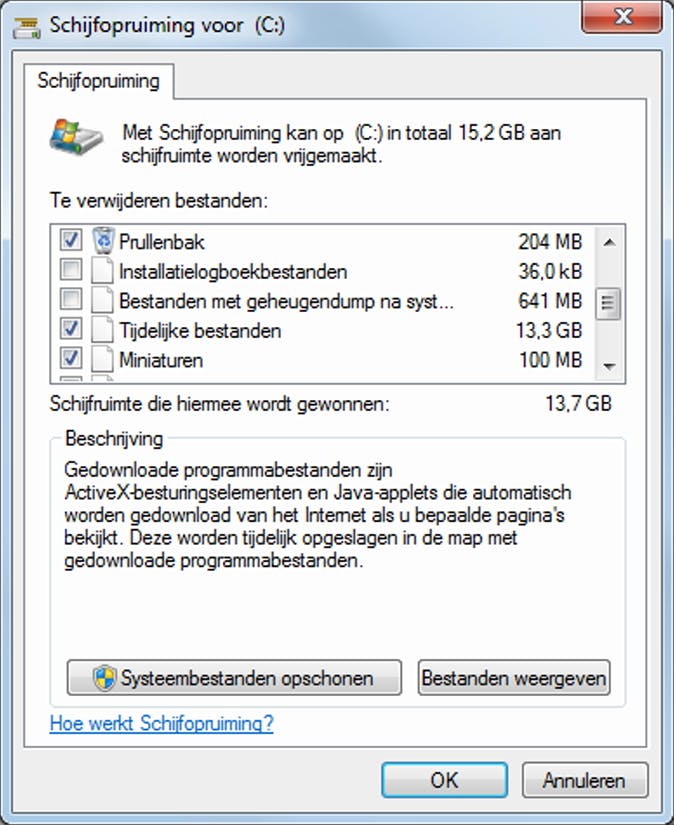Open the 'Hoe werkt Schijfopruiming?' link

[161, 723]
